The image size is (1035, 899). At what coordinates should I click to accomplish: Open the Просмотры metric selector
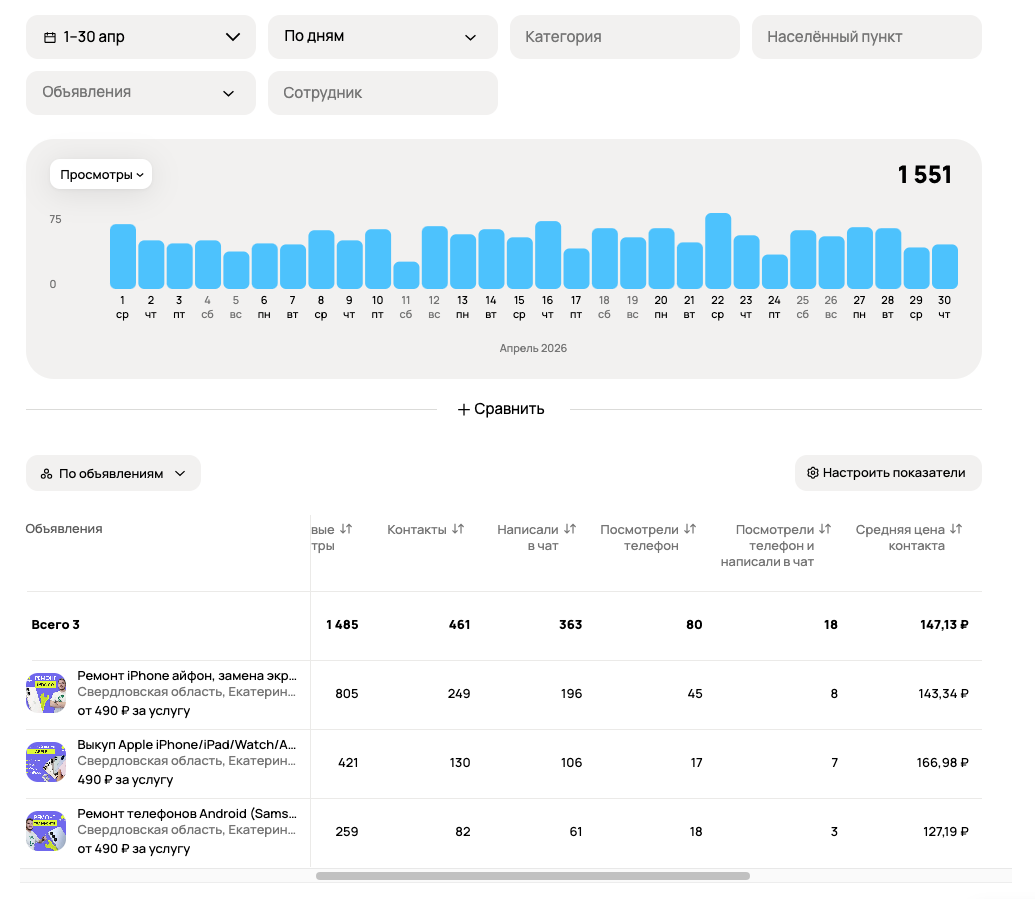tap(101, 175)
